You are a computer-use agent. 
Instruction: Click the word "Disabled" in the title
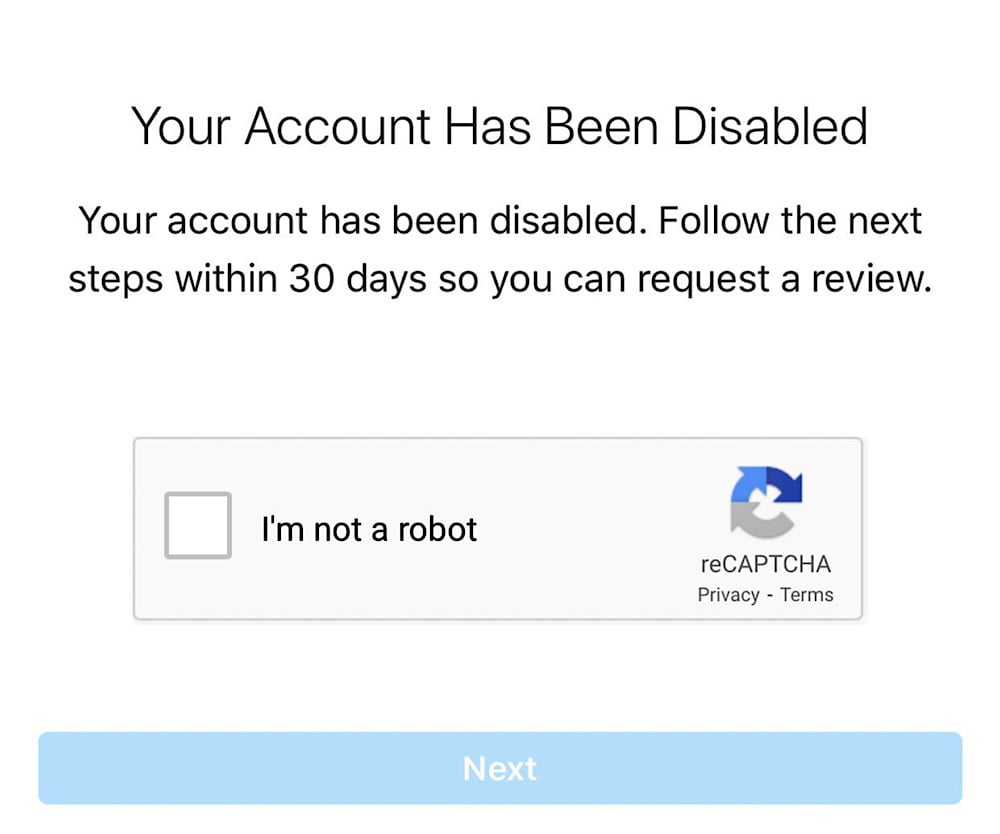click(770, 126)
